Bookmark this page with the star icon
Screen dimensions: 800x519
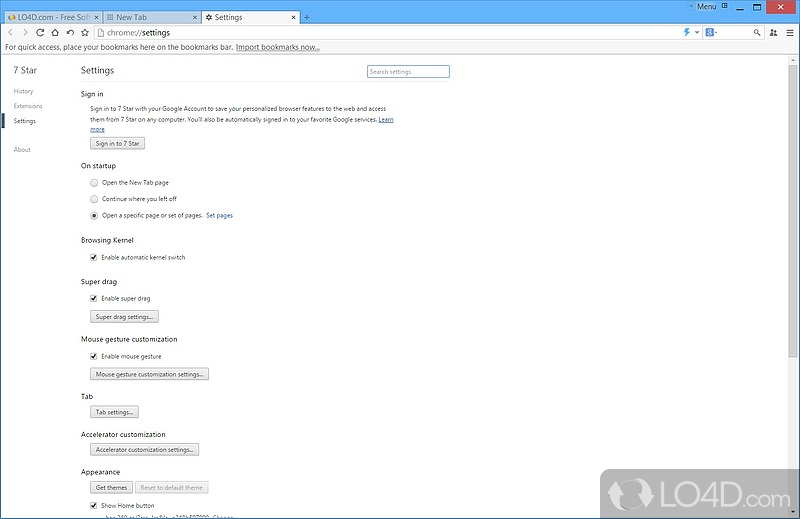point(85,32)
